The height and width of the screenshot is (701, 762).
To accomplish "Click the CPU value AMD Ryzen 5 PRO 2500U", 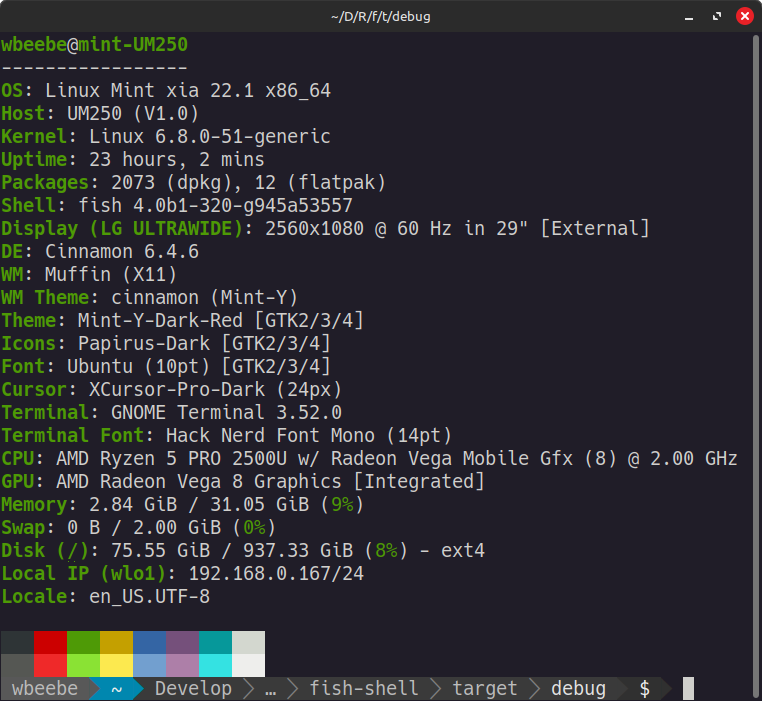I will point(171,458).
